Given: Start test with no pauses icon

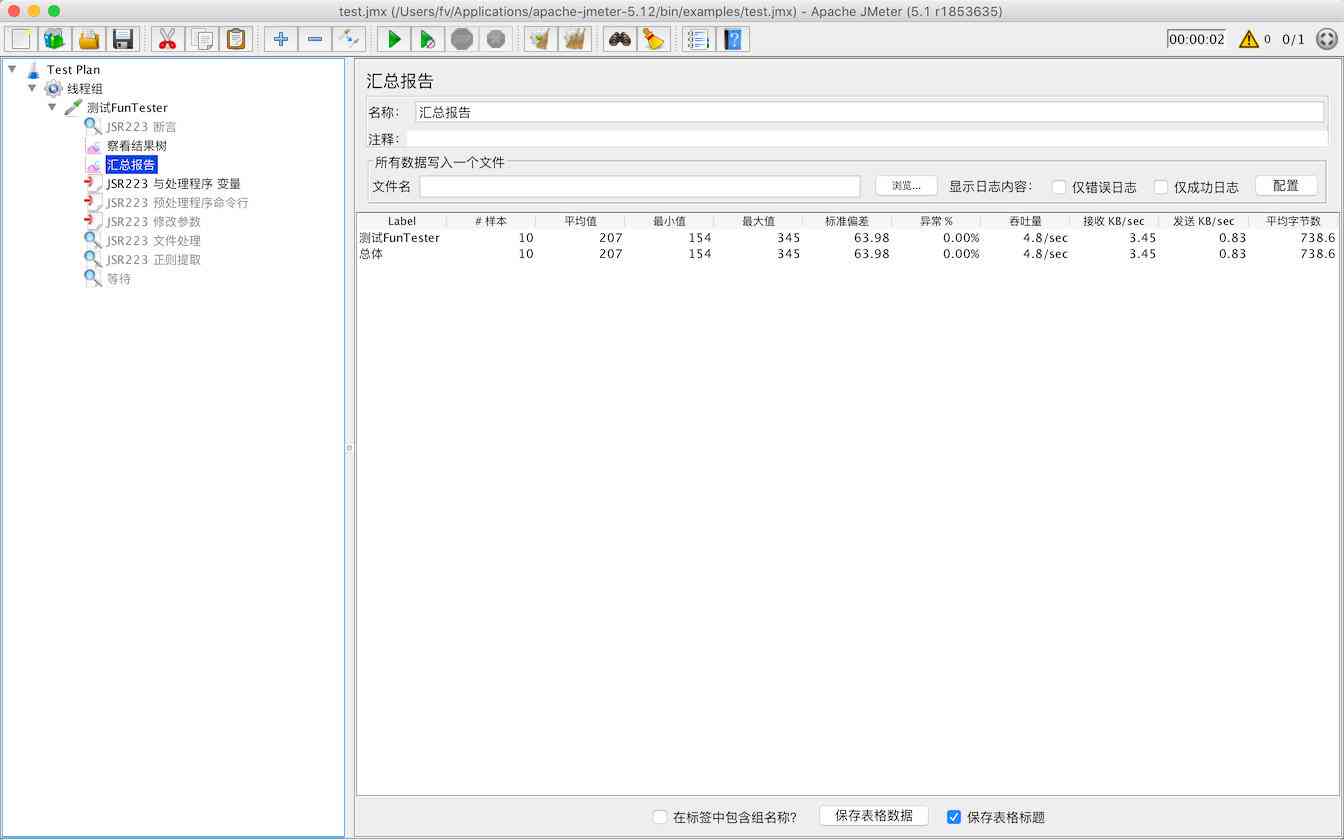Looking at the screenshot, I should coord(428,39).
